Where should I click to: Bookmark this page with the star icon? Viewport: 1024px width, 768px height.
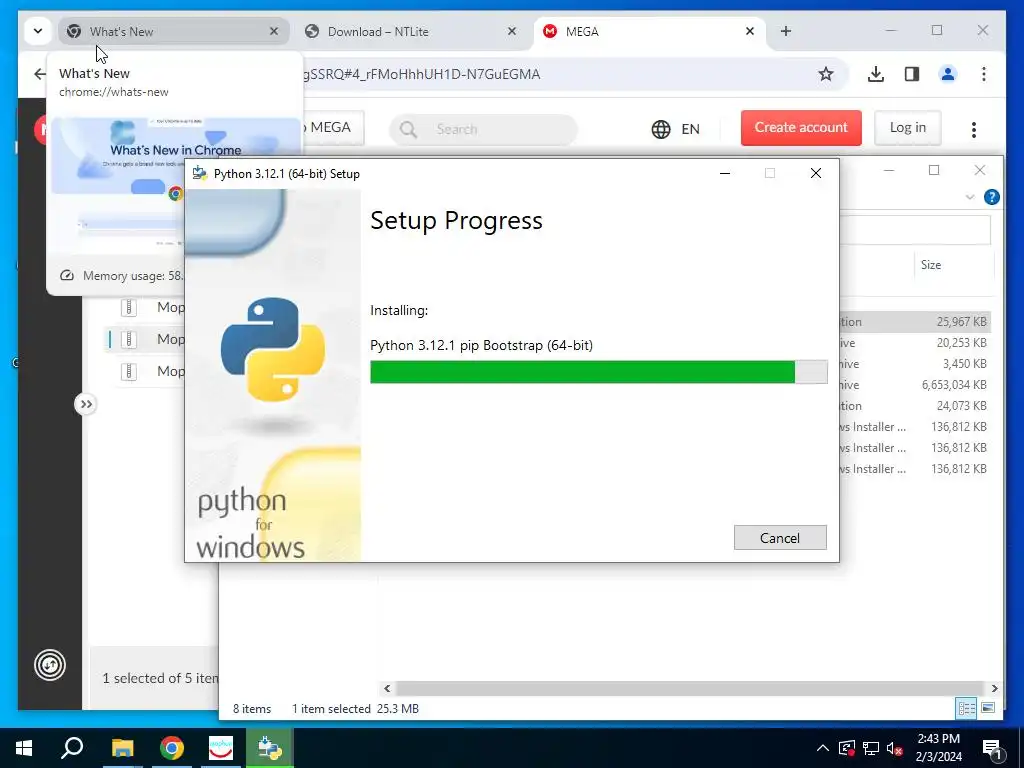pos(825,74)
